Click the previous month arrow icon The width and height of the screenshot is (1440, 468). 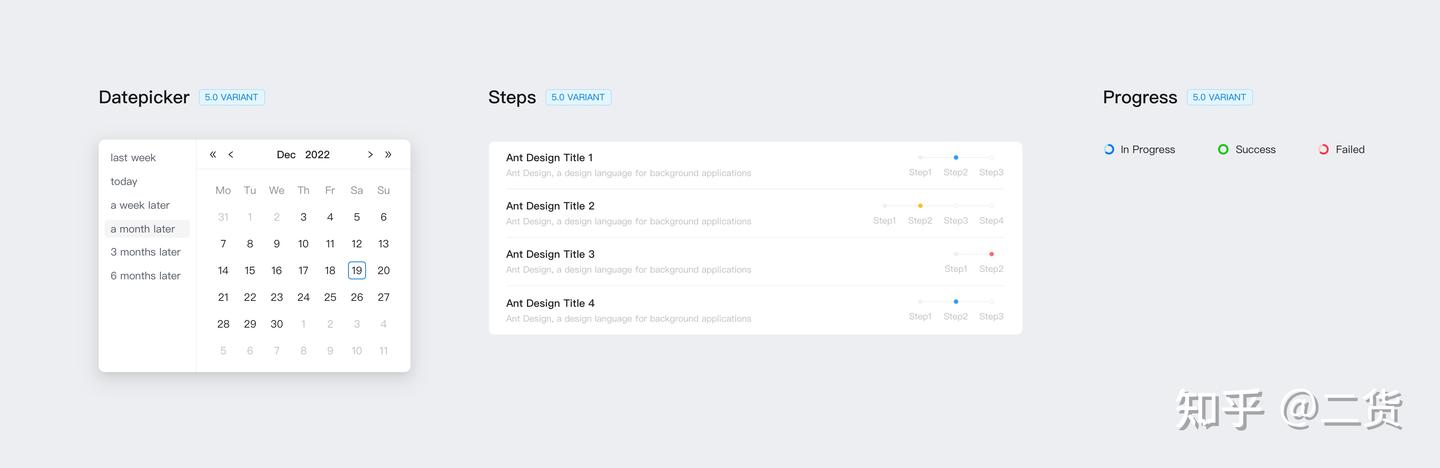pyautogui.click(x=231, y=154)
